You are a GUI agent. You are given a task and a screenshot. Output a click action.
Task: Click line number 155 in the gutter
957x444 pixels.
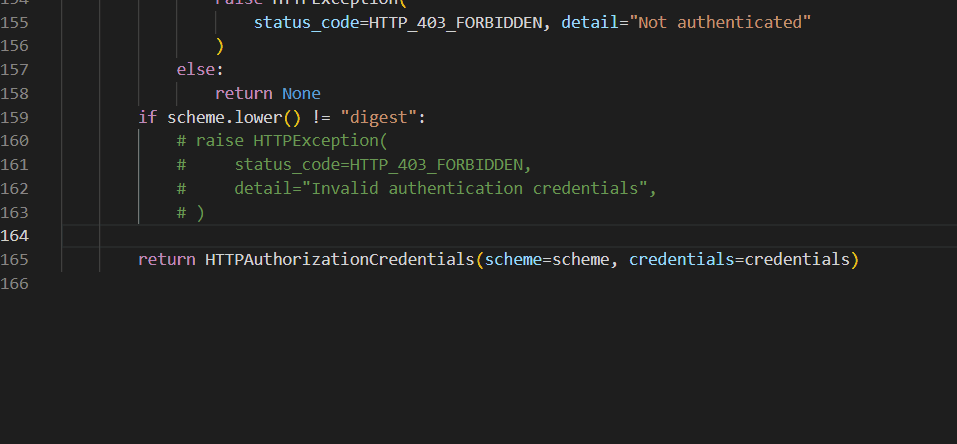click(x=14, y=23)
